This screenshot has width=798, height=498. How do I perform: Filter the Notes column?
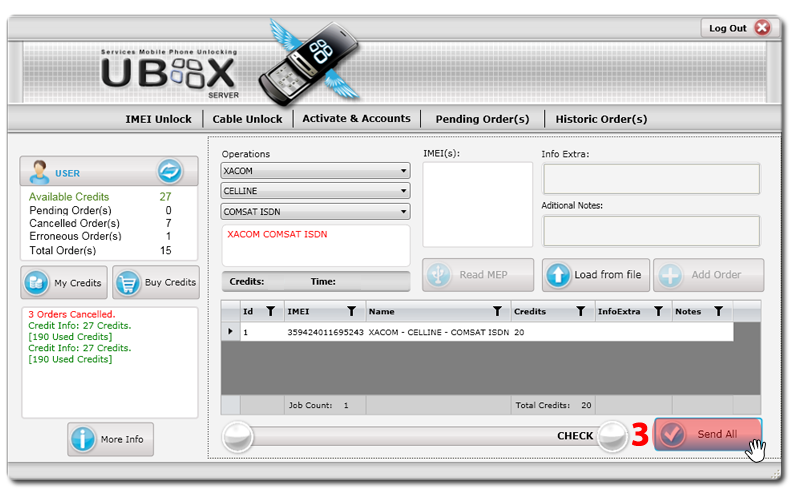coord(718,311)
